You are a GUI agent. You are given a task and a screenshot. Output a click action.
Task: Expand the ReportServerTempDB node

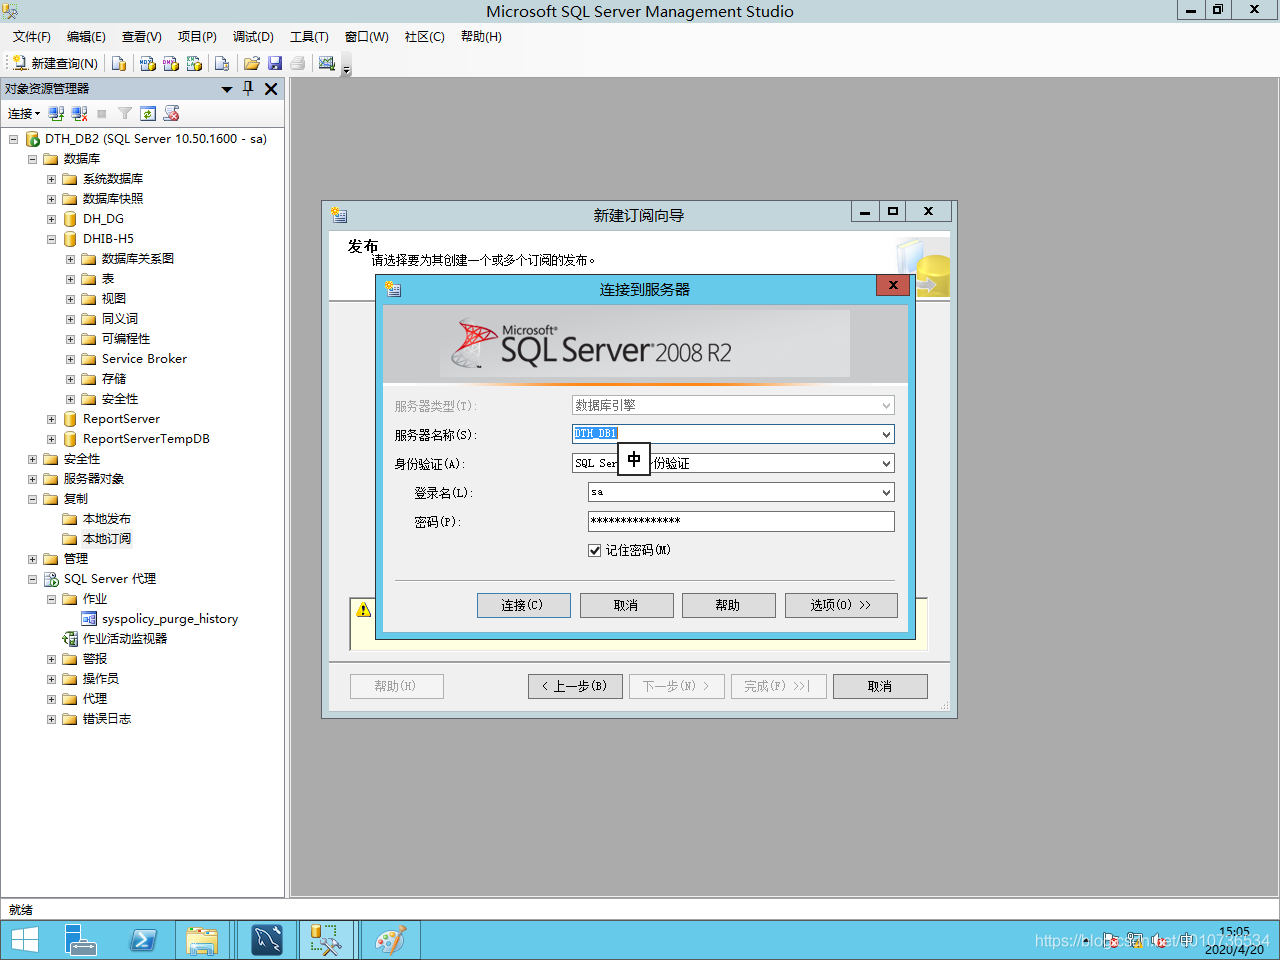[51, 439]
